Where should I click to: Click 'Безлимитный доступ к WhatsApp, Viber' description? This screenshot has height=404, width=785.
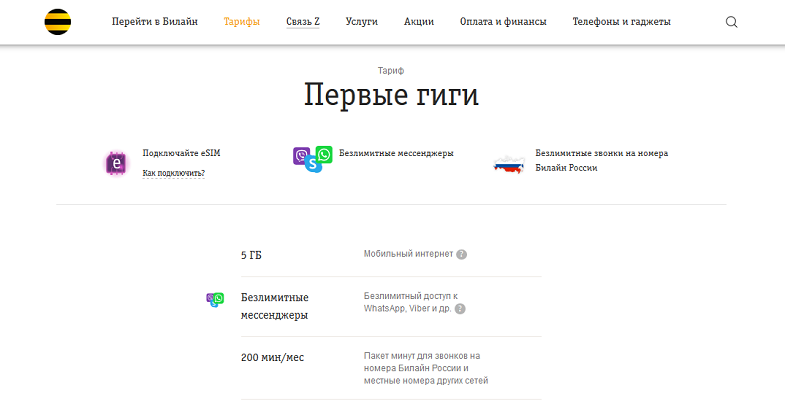click(411, 302)
